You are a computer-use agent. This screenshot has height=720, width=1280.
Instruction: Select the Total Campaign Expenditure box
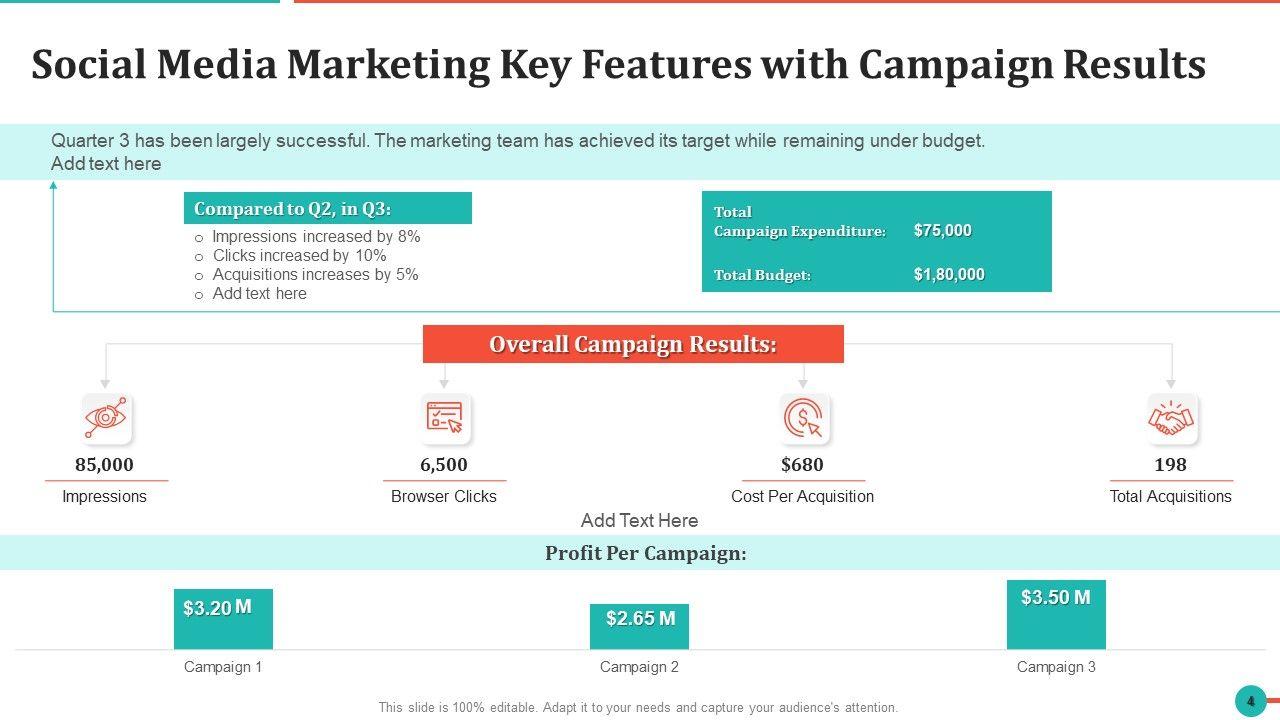pyautogui.click(x=876, y=241)
